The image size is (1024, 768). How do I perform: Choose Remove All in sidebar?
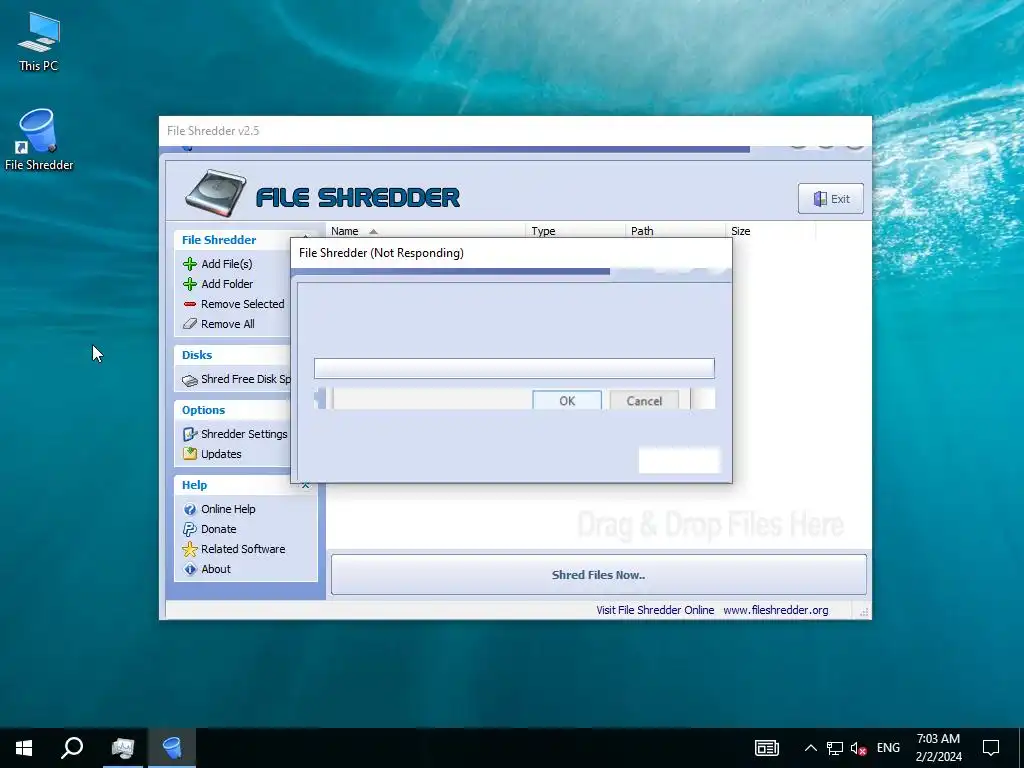click(x=228, y=324)
